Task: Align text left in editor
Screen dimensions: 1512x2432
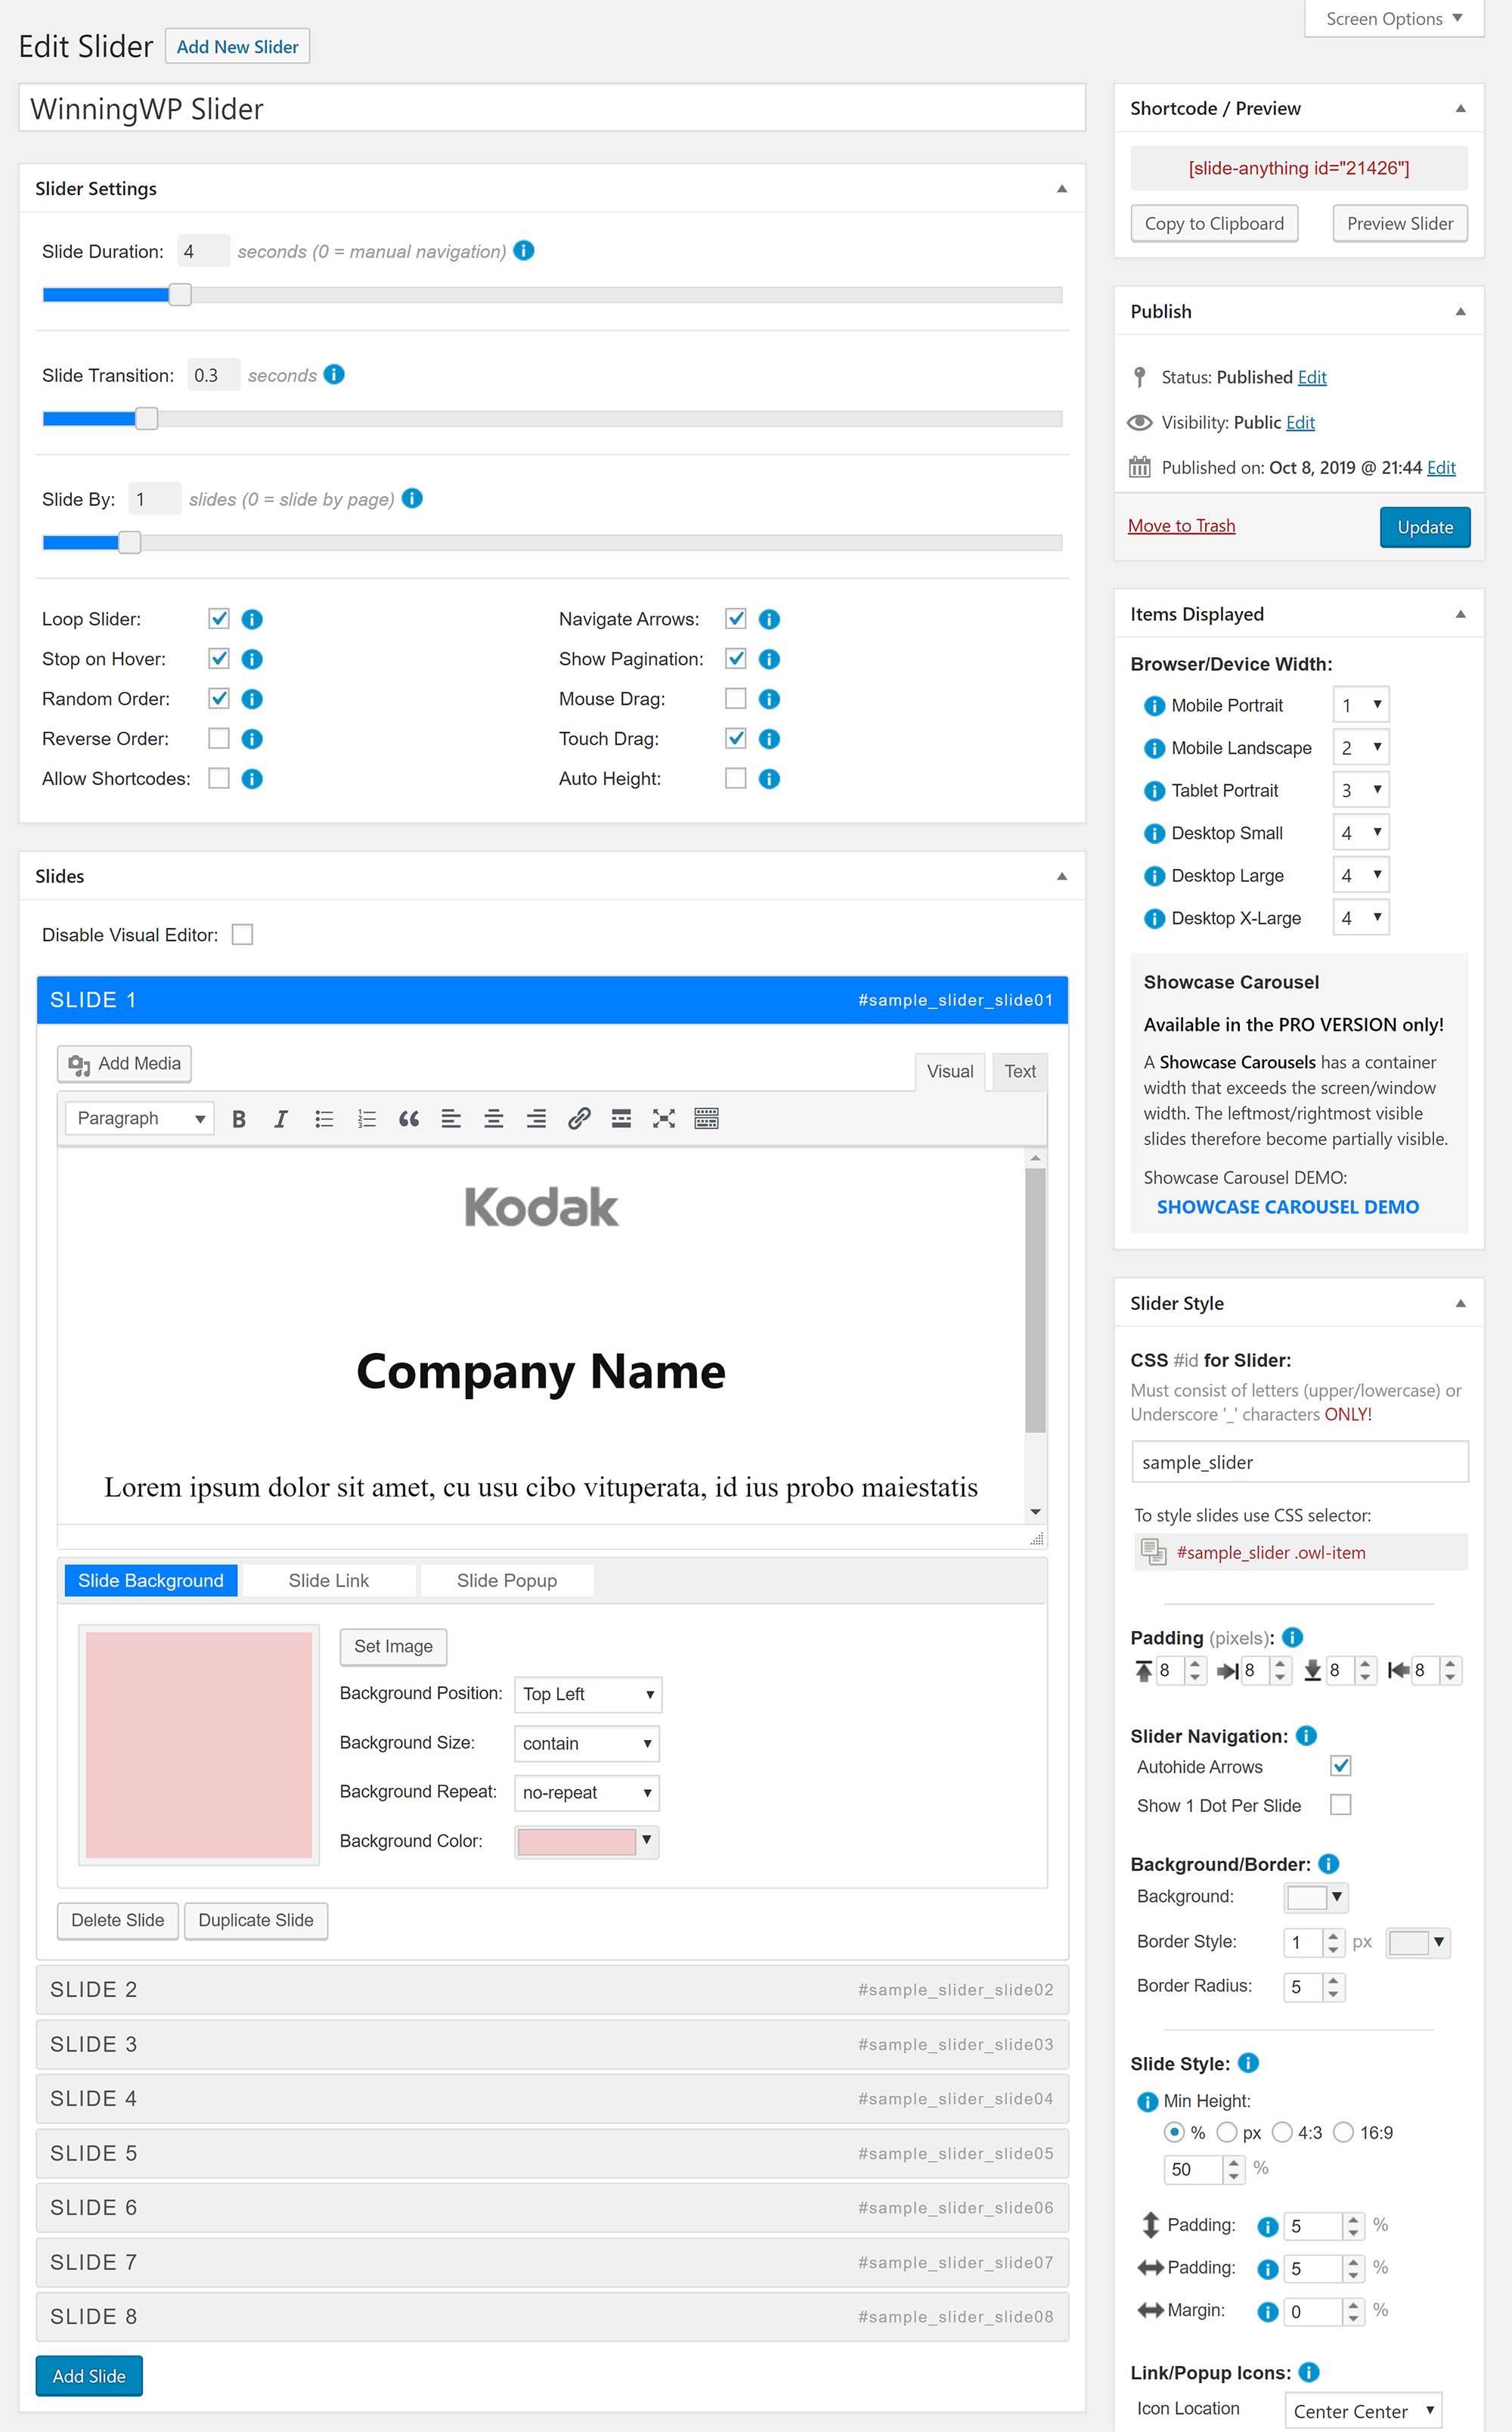Action: [451, 1119]
